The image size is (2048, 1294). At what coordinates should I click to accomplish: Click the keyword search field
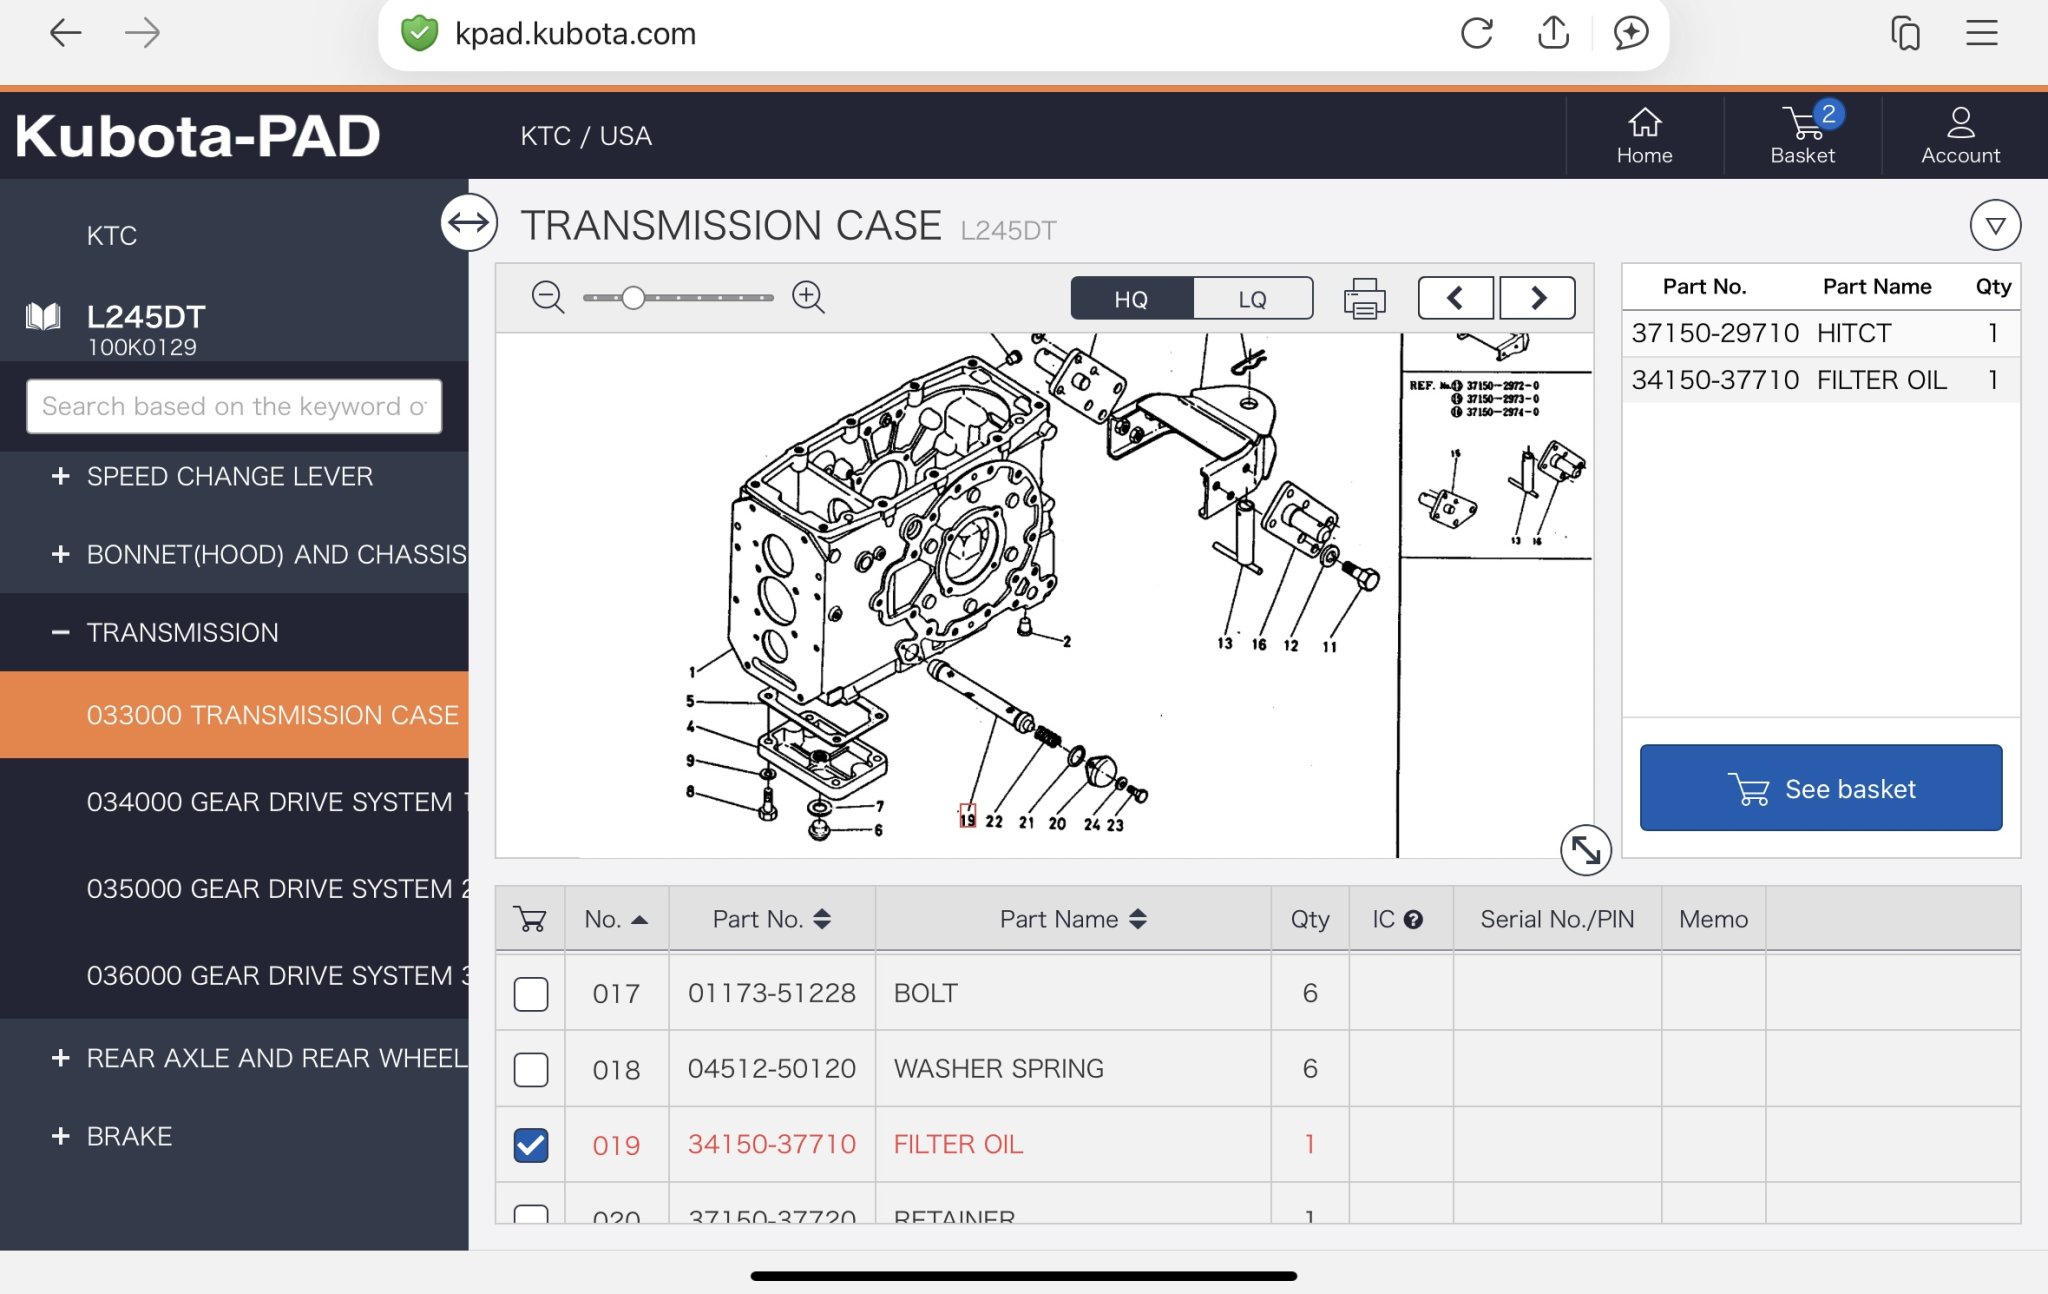point(234,406)
